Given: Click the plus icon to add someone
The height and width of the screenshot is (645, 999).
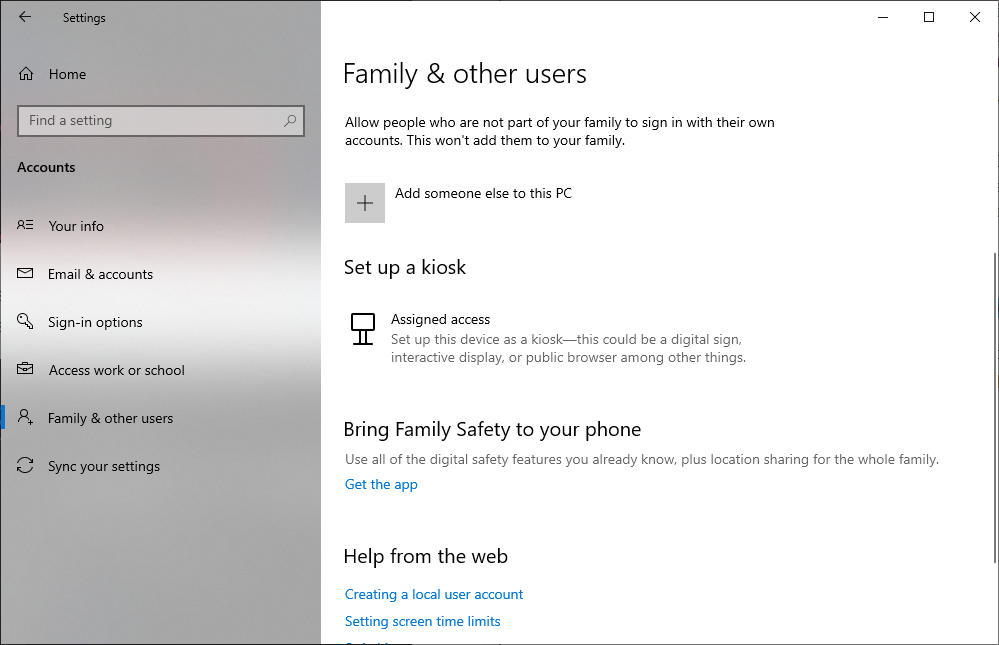Looking at the screenshot, I should tap(364, 202).
